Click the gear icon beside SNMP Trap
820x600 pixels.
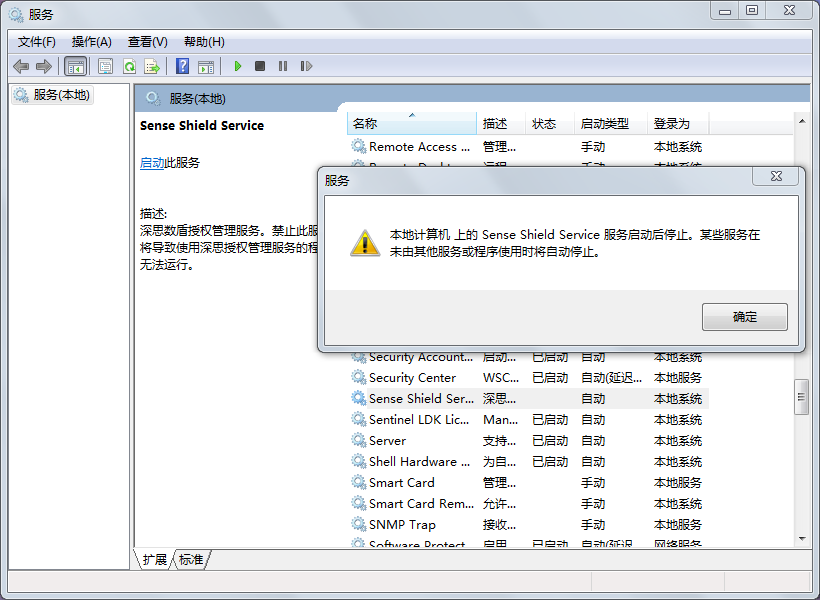point(358,524)
